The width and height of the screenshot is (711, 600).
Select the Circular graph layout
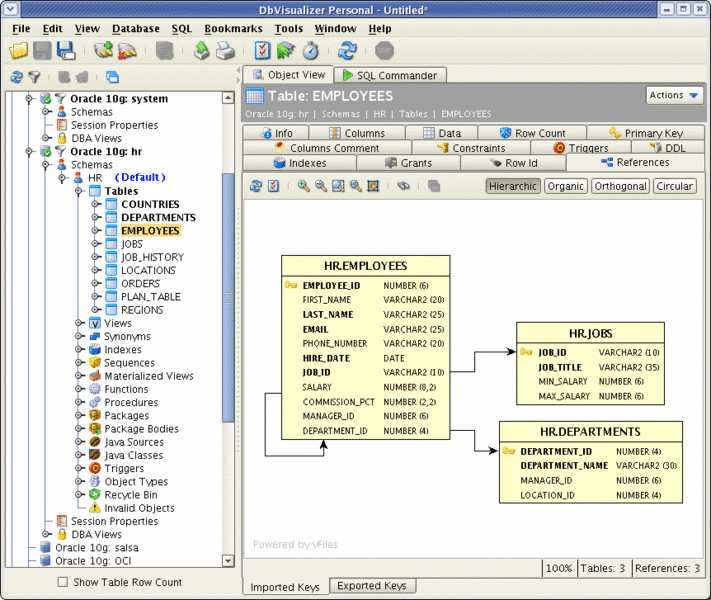click(x=674, y=186)
